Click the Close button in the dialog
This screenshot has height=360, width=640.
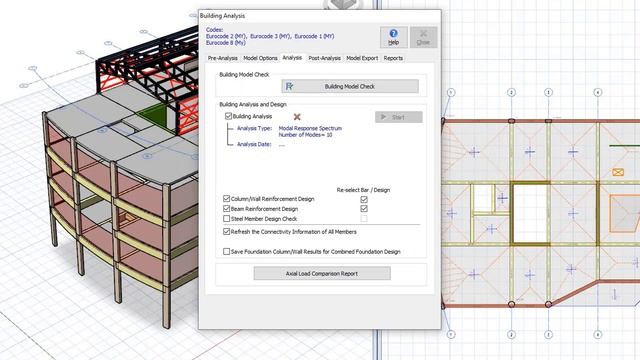click(x=423, y=37)
